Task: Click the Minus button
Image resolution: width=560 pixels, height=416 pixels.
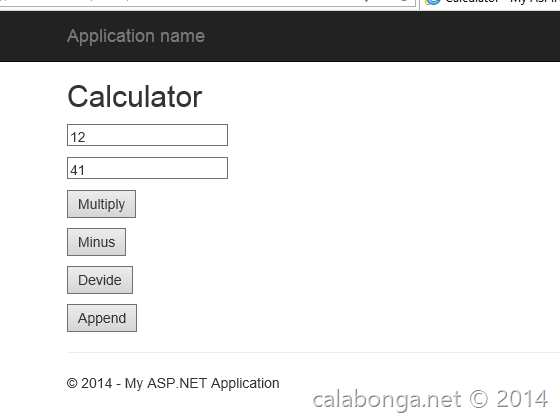Action: 96,242
